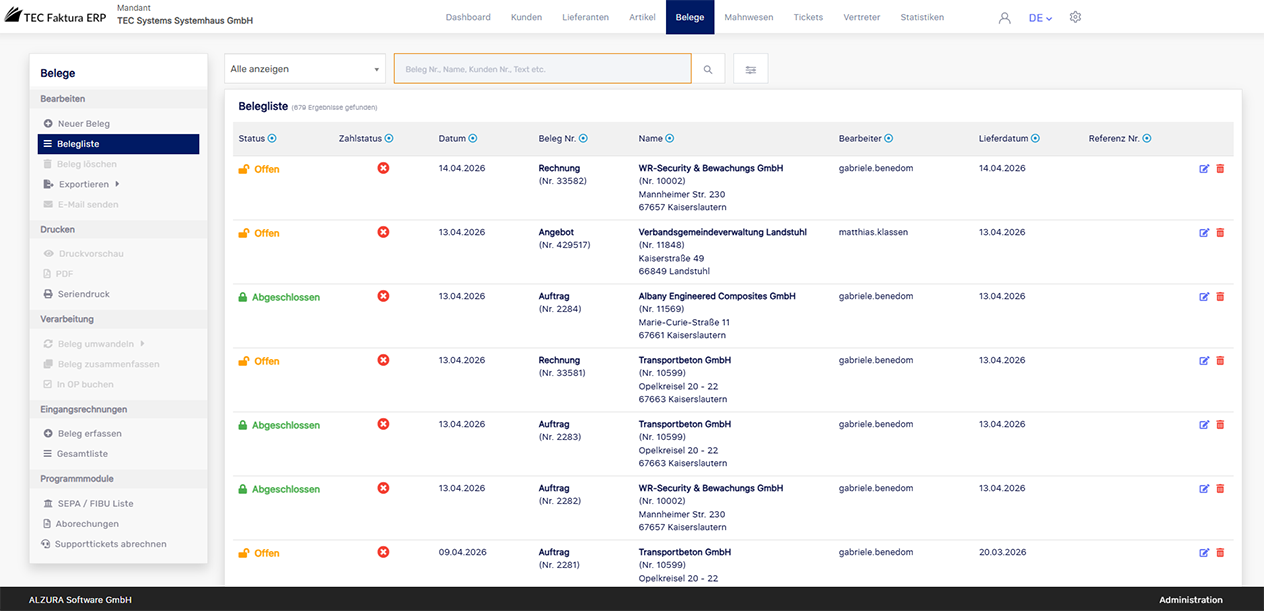Open the user profile icon in header

coord(1005,18)
